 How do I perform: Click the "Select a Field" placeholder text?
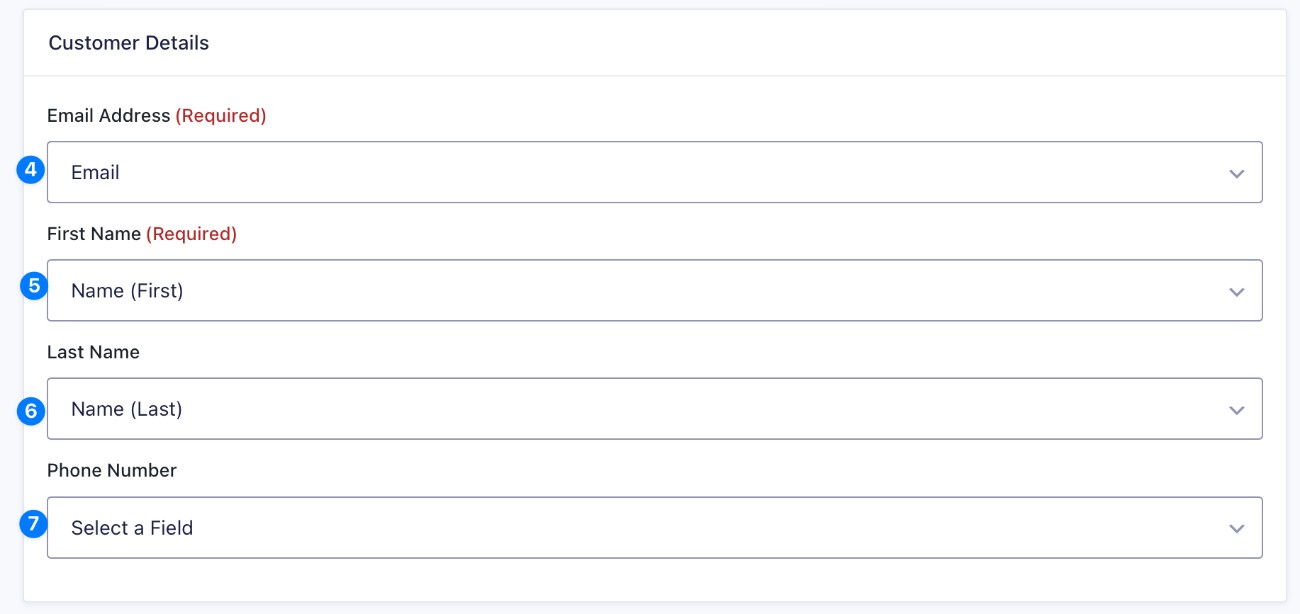(132, 528)
